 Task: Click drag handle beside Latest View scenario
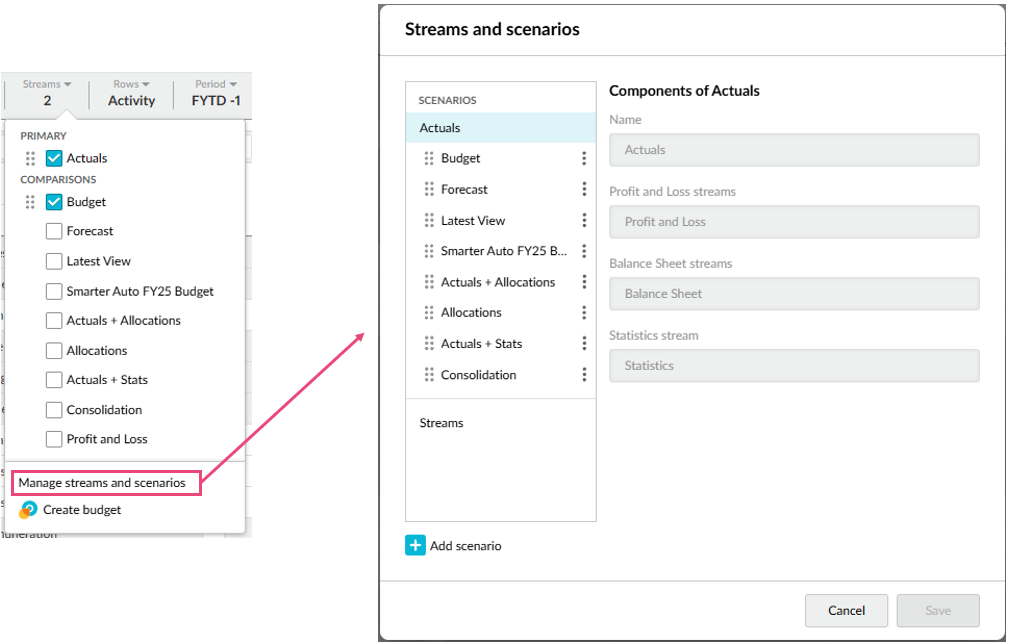[x=429, y=221]
